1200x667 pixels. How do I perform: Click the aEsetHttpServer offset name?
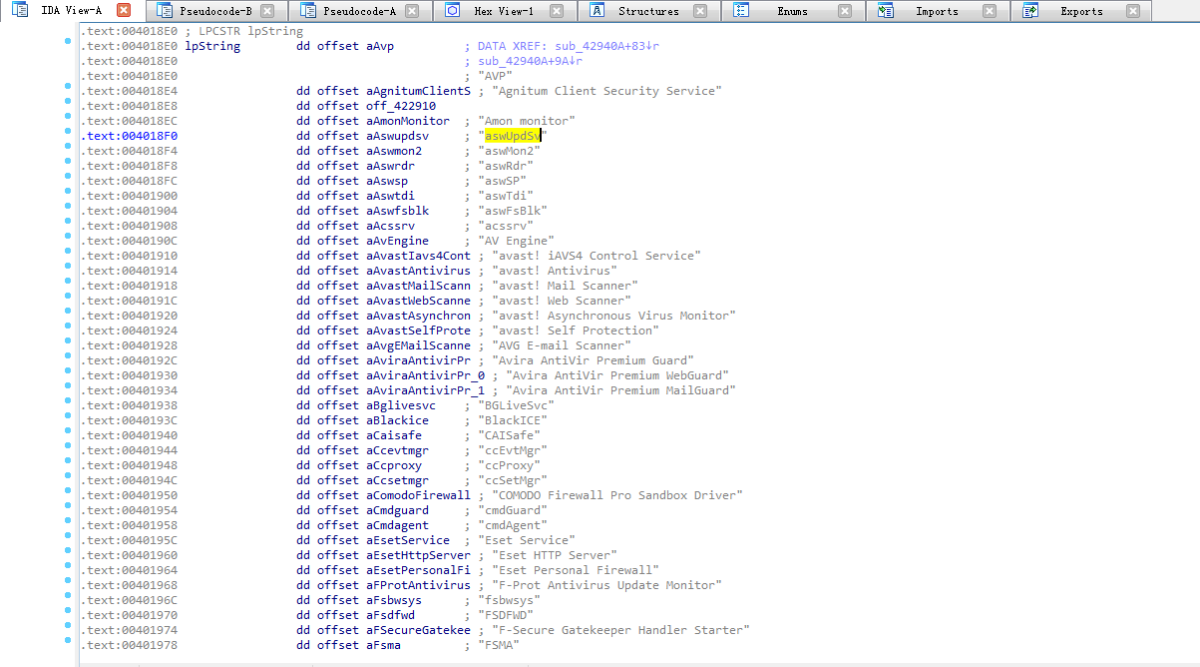[418, 556]
